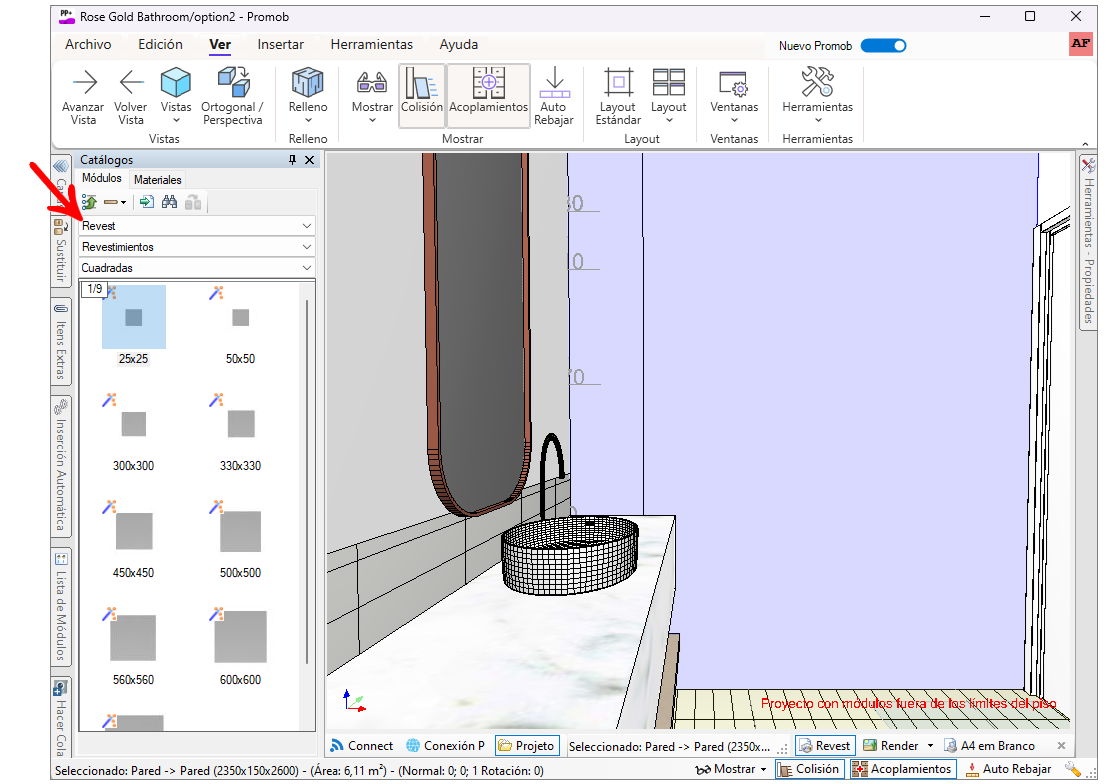The height and width of the screenshot is (784, 1106).
Task: Click the catalog tree up-arrow icon
Action: (90, 202)
